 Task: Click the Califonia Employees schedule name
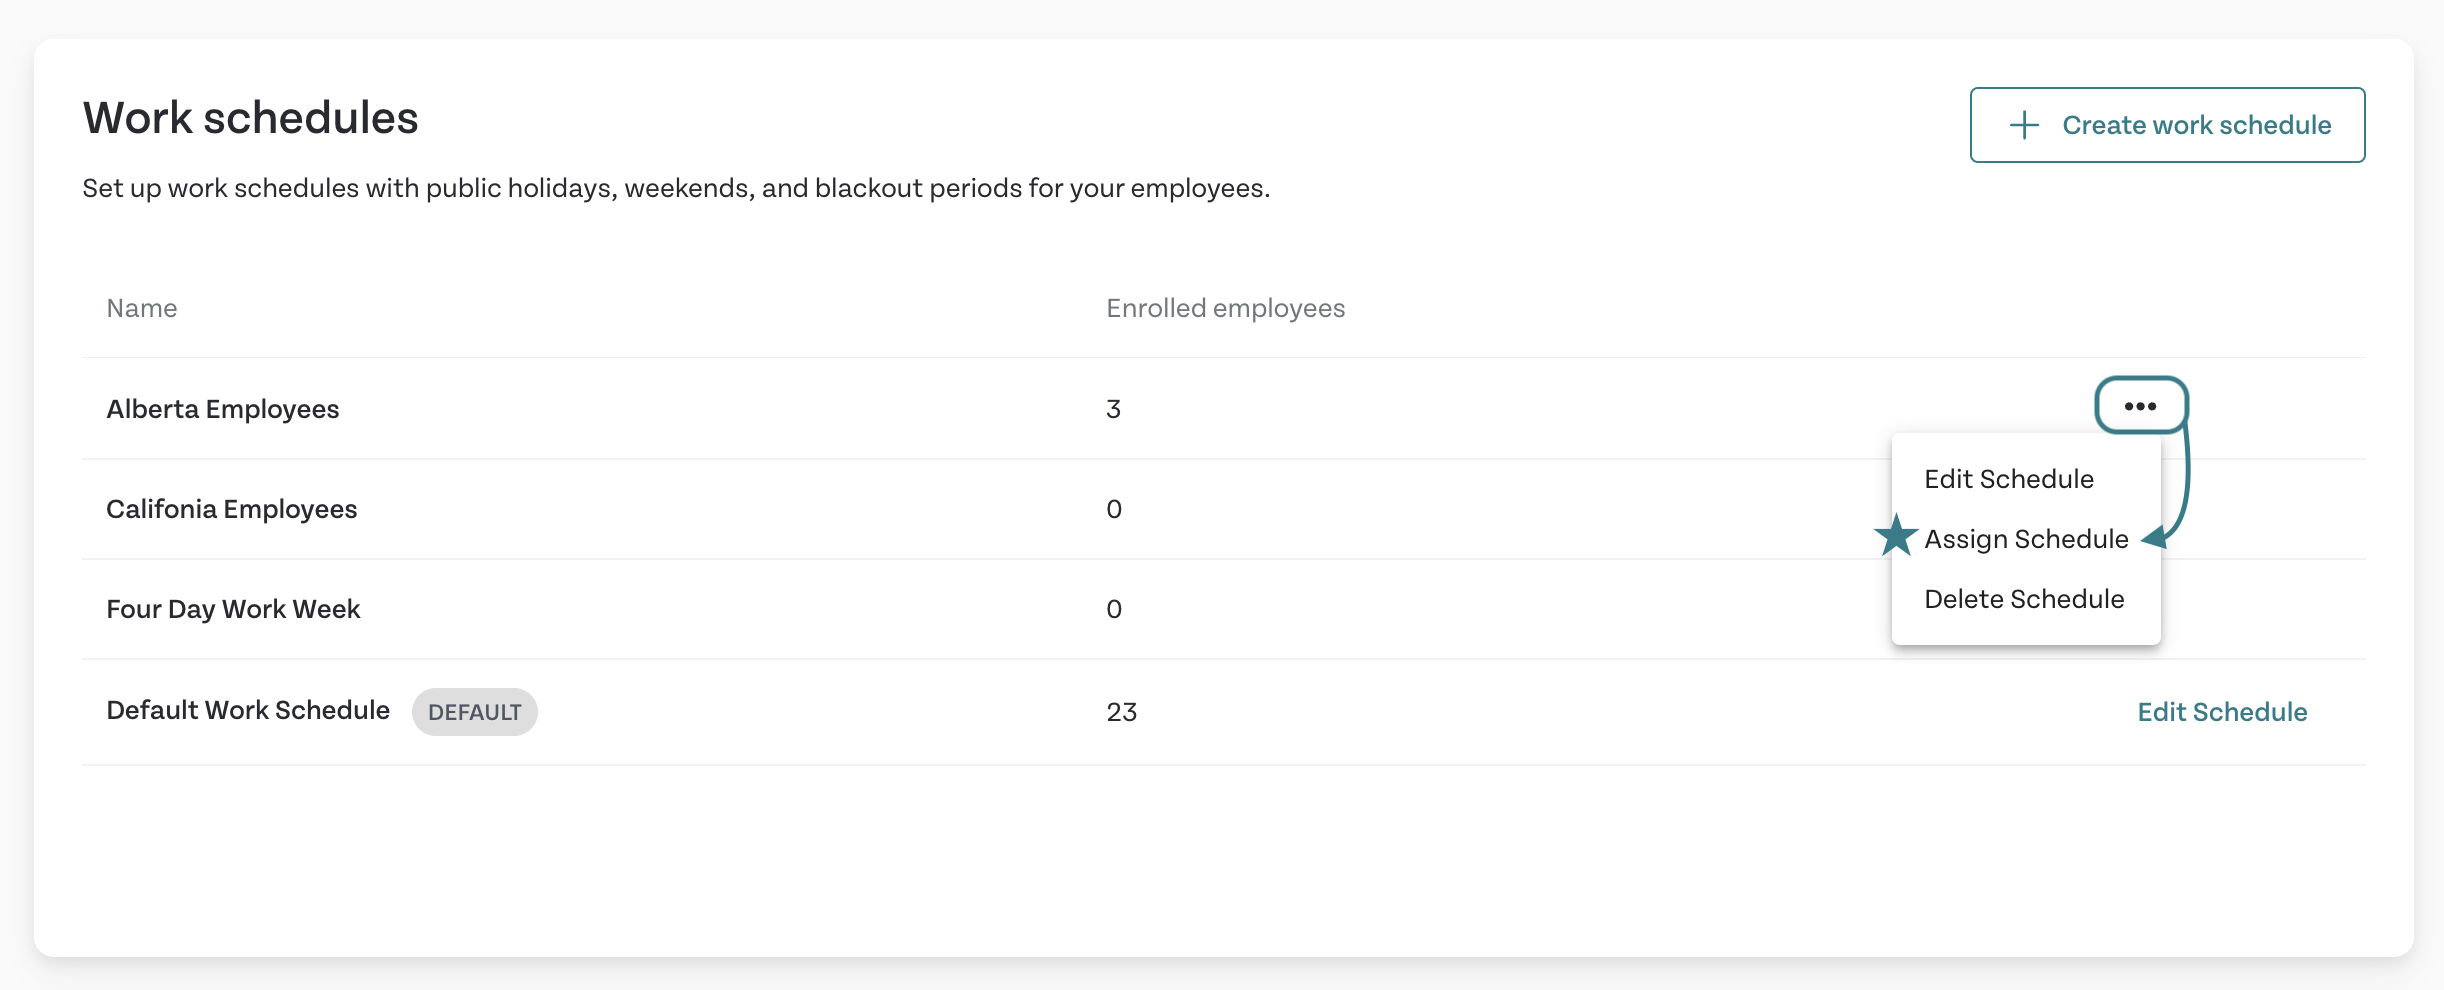tap(232, 509)
